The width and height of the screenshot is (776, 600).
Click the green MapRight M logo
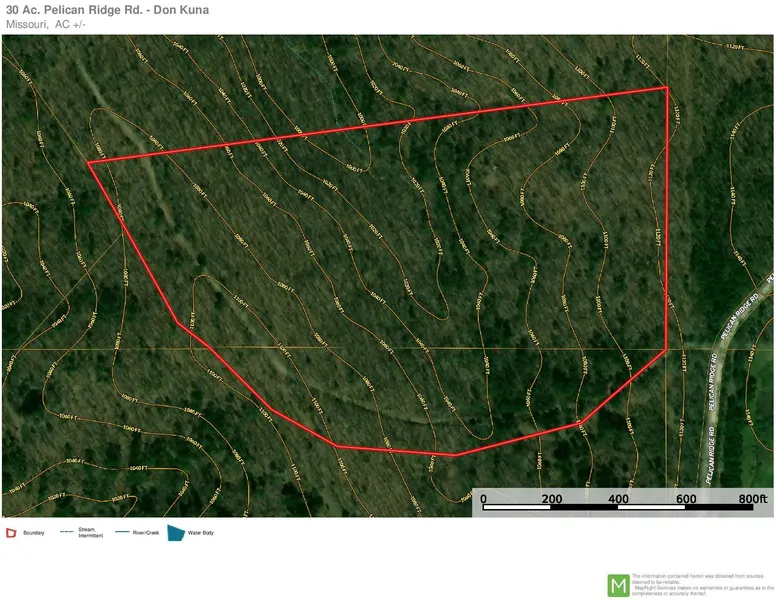(x=619, y=585)
